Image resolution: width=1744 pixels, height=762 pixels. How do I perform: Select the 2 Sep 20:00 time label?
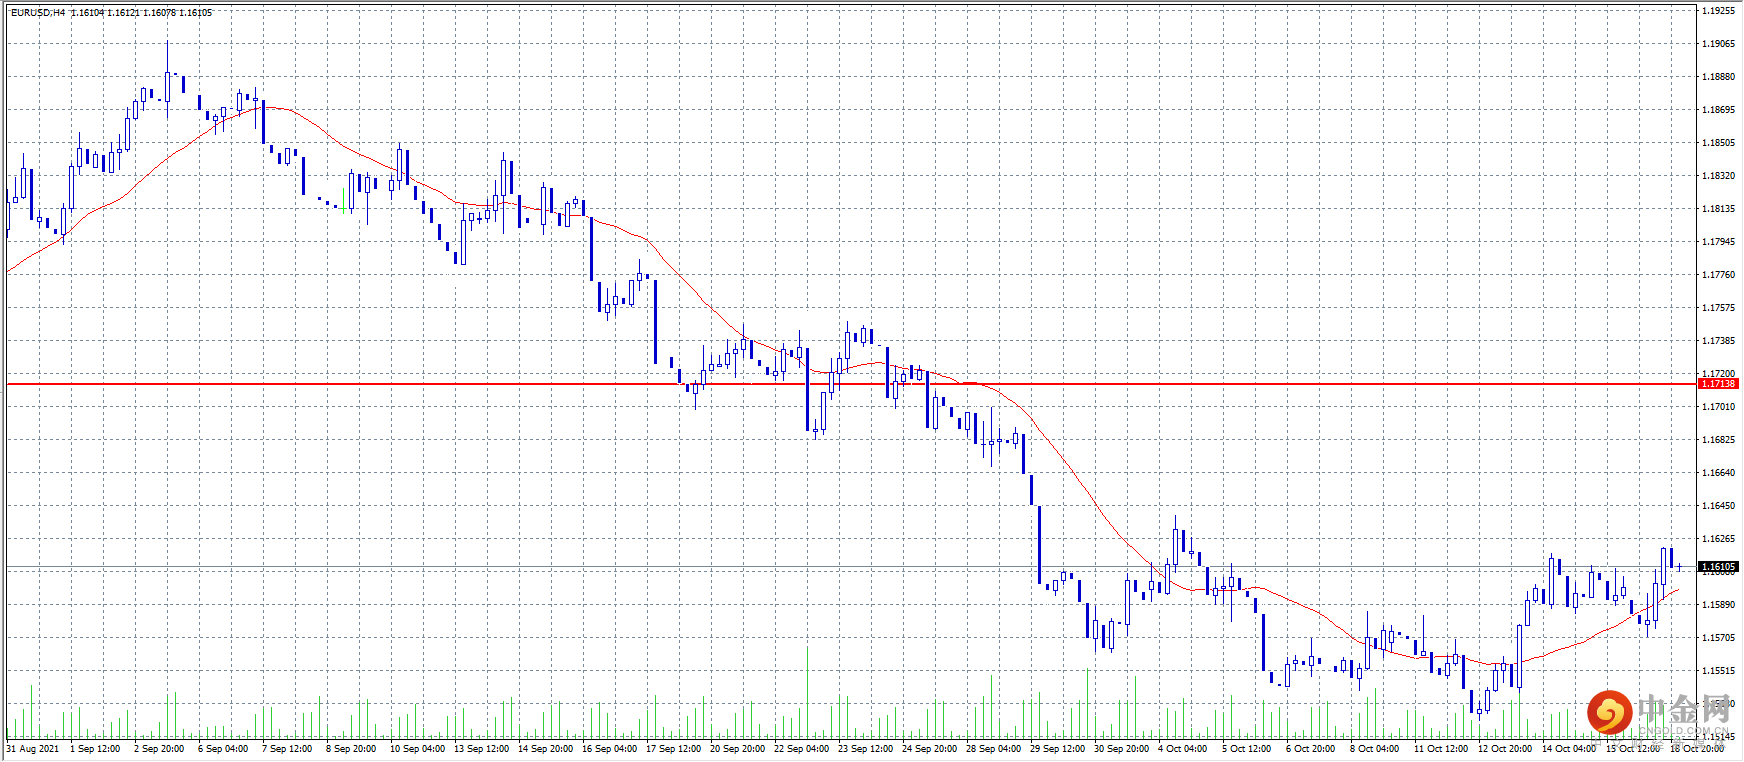tap(159, 749)
